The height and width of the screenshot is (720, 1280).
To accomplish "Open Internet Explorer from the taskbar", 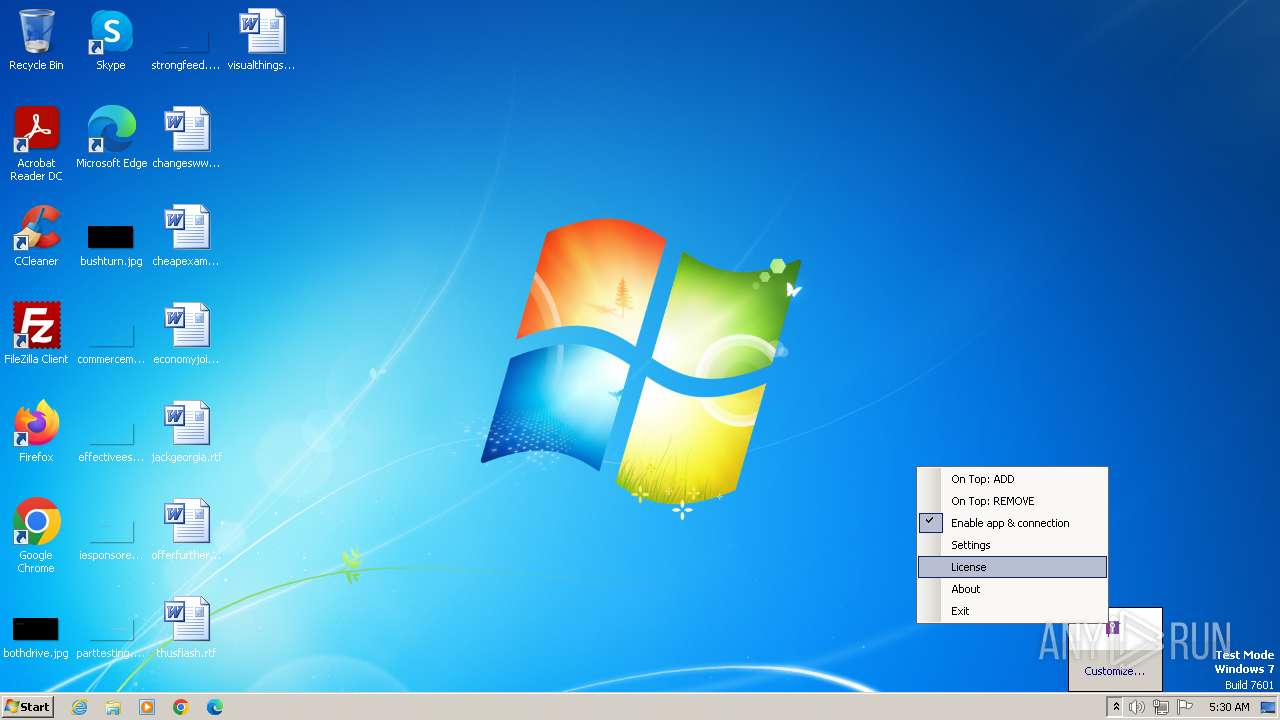I will [x=79, y=707].
